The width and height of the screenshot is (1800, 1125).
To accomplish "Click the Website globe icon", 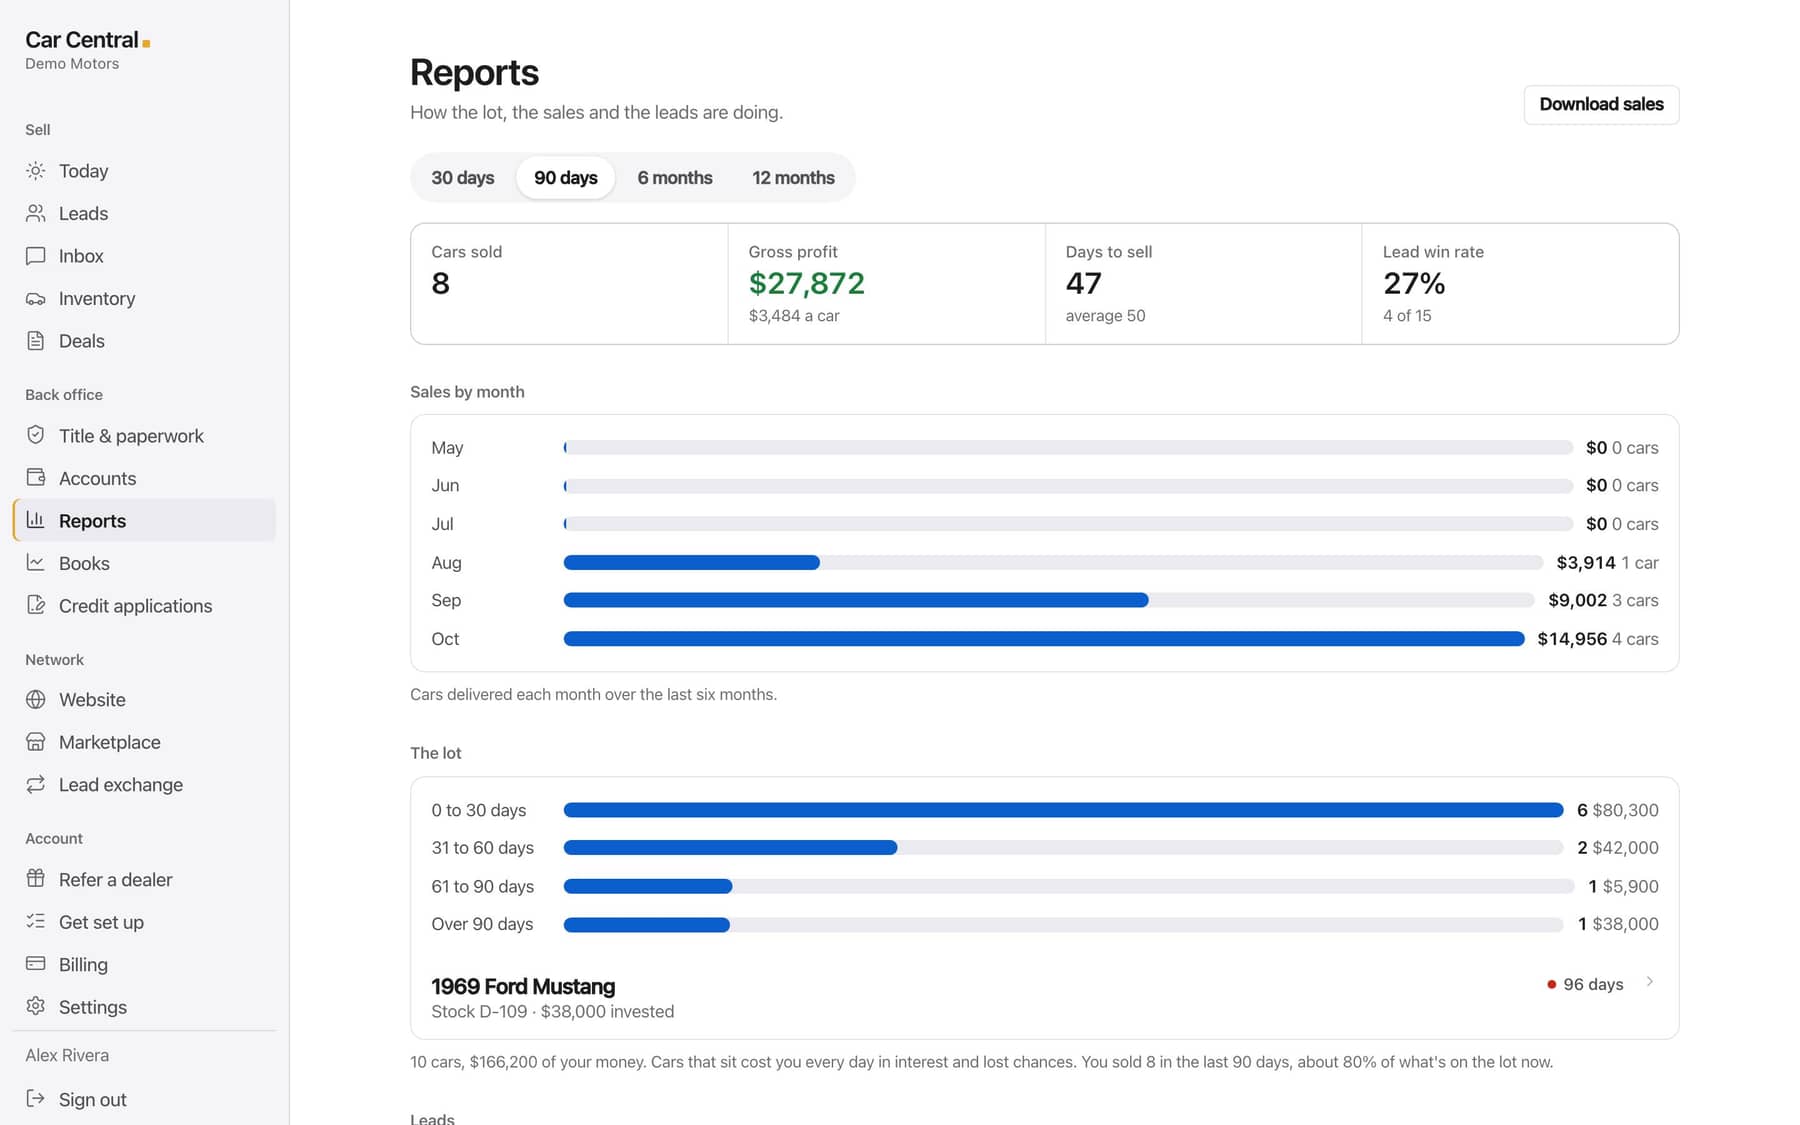I will 36,699.
